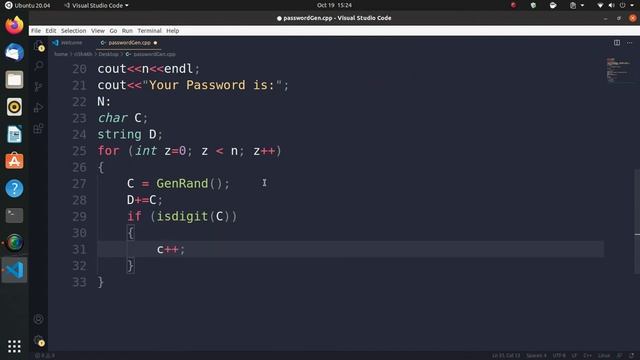Show Applications grid in the dock
The height and width of the screenshot is (360, 640).
pos(14,347)
